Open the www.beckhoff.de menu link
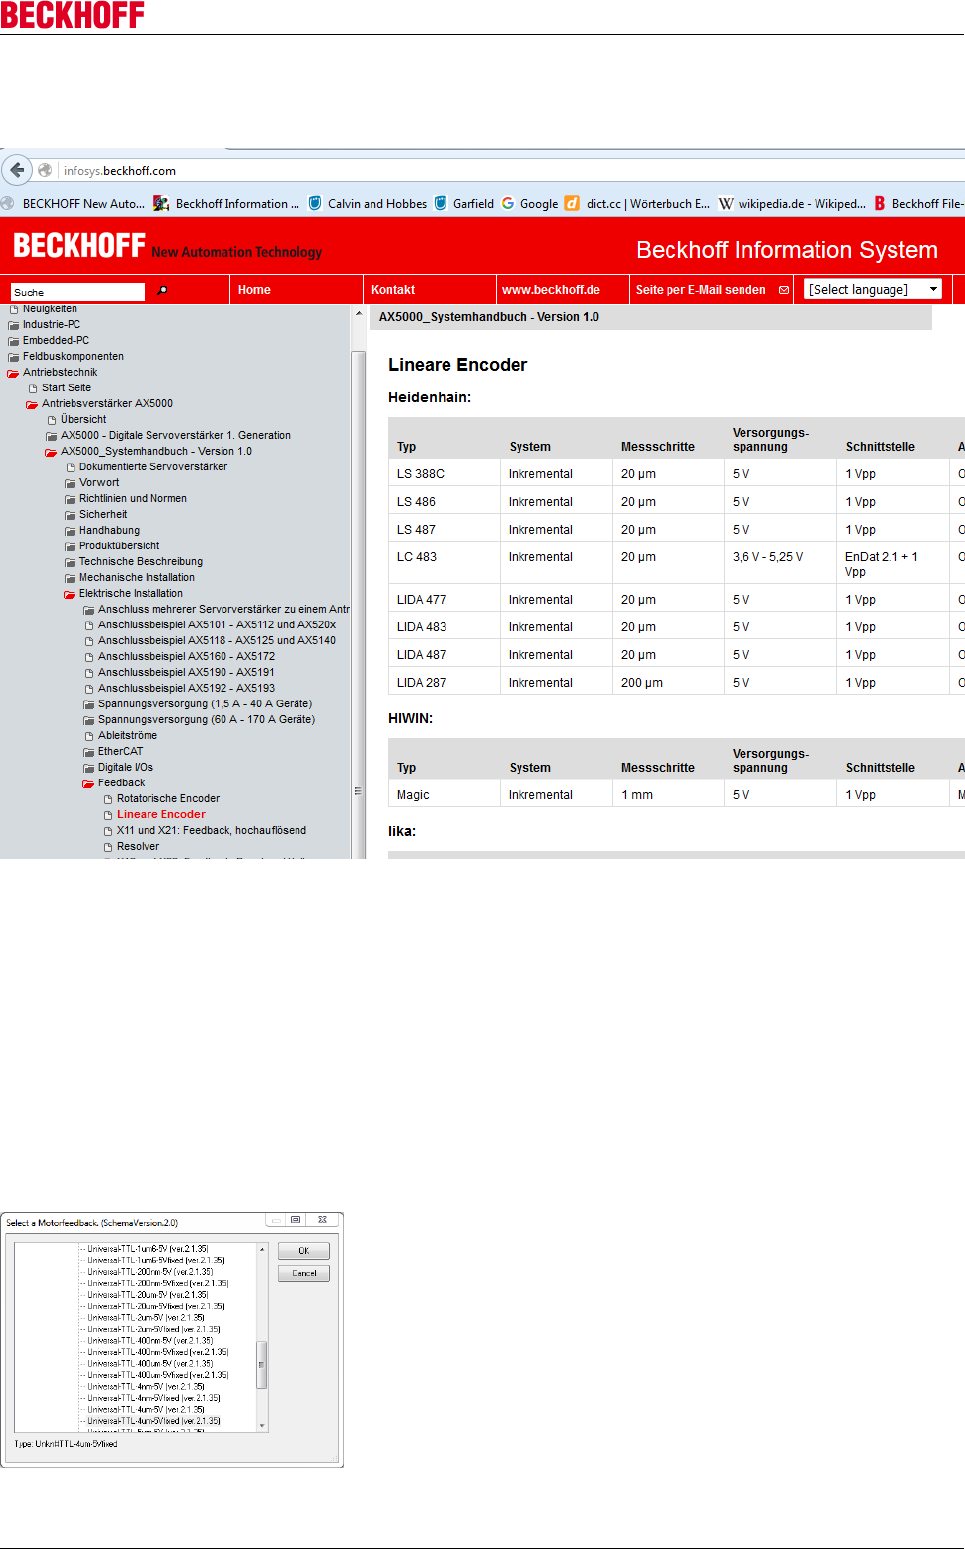 pos(551,290)
